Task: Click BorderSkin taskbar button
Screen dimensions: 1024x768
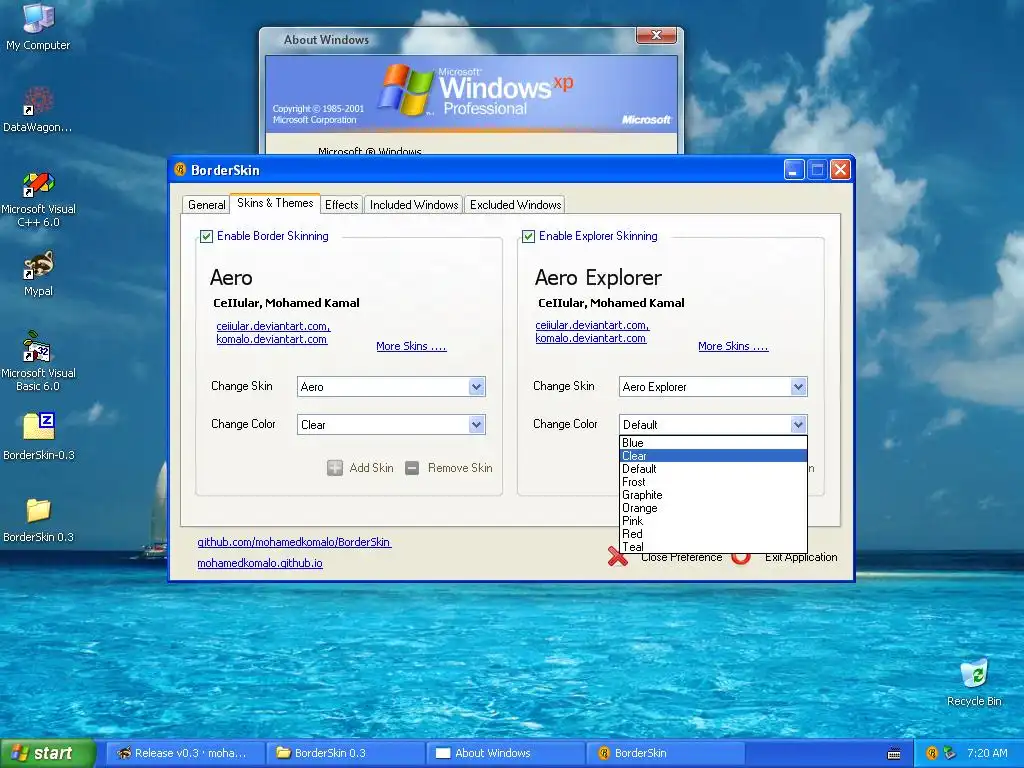Action: [x=665, y=753]
